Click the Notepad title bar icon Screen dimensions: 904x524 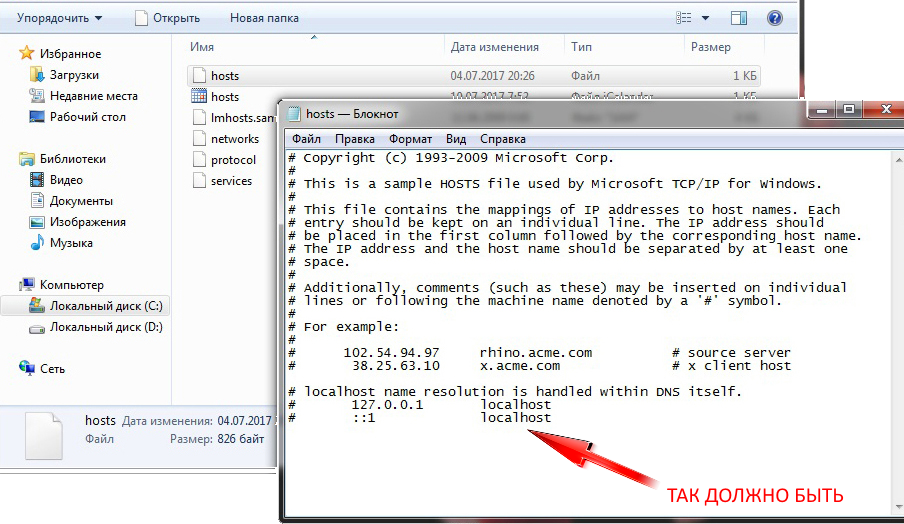coord(294,114)
